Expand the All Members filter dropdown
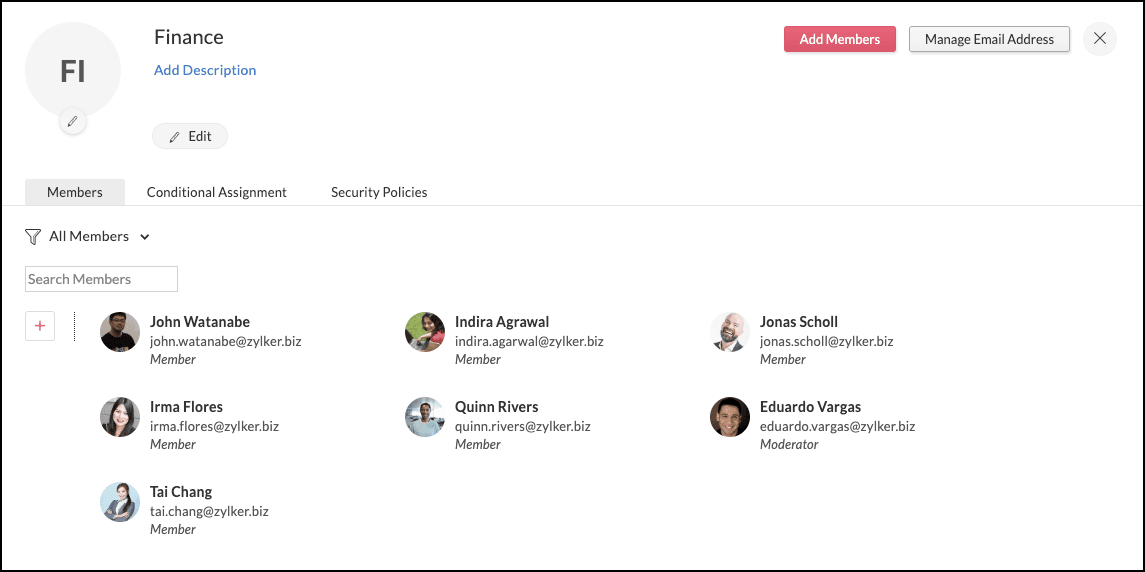Screen dimensions: 1145x572 [x=99, y=237]
